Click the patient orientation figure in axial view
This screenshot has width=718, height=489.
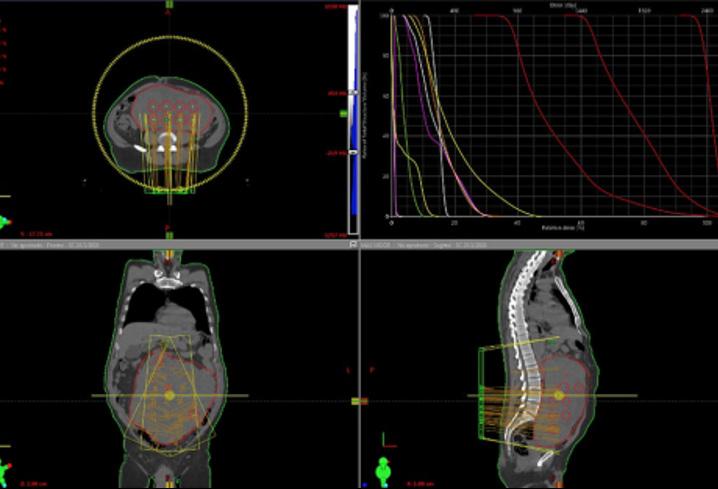5,222
